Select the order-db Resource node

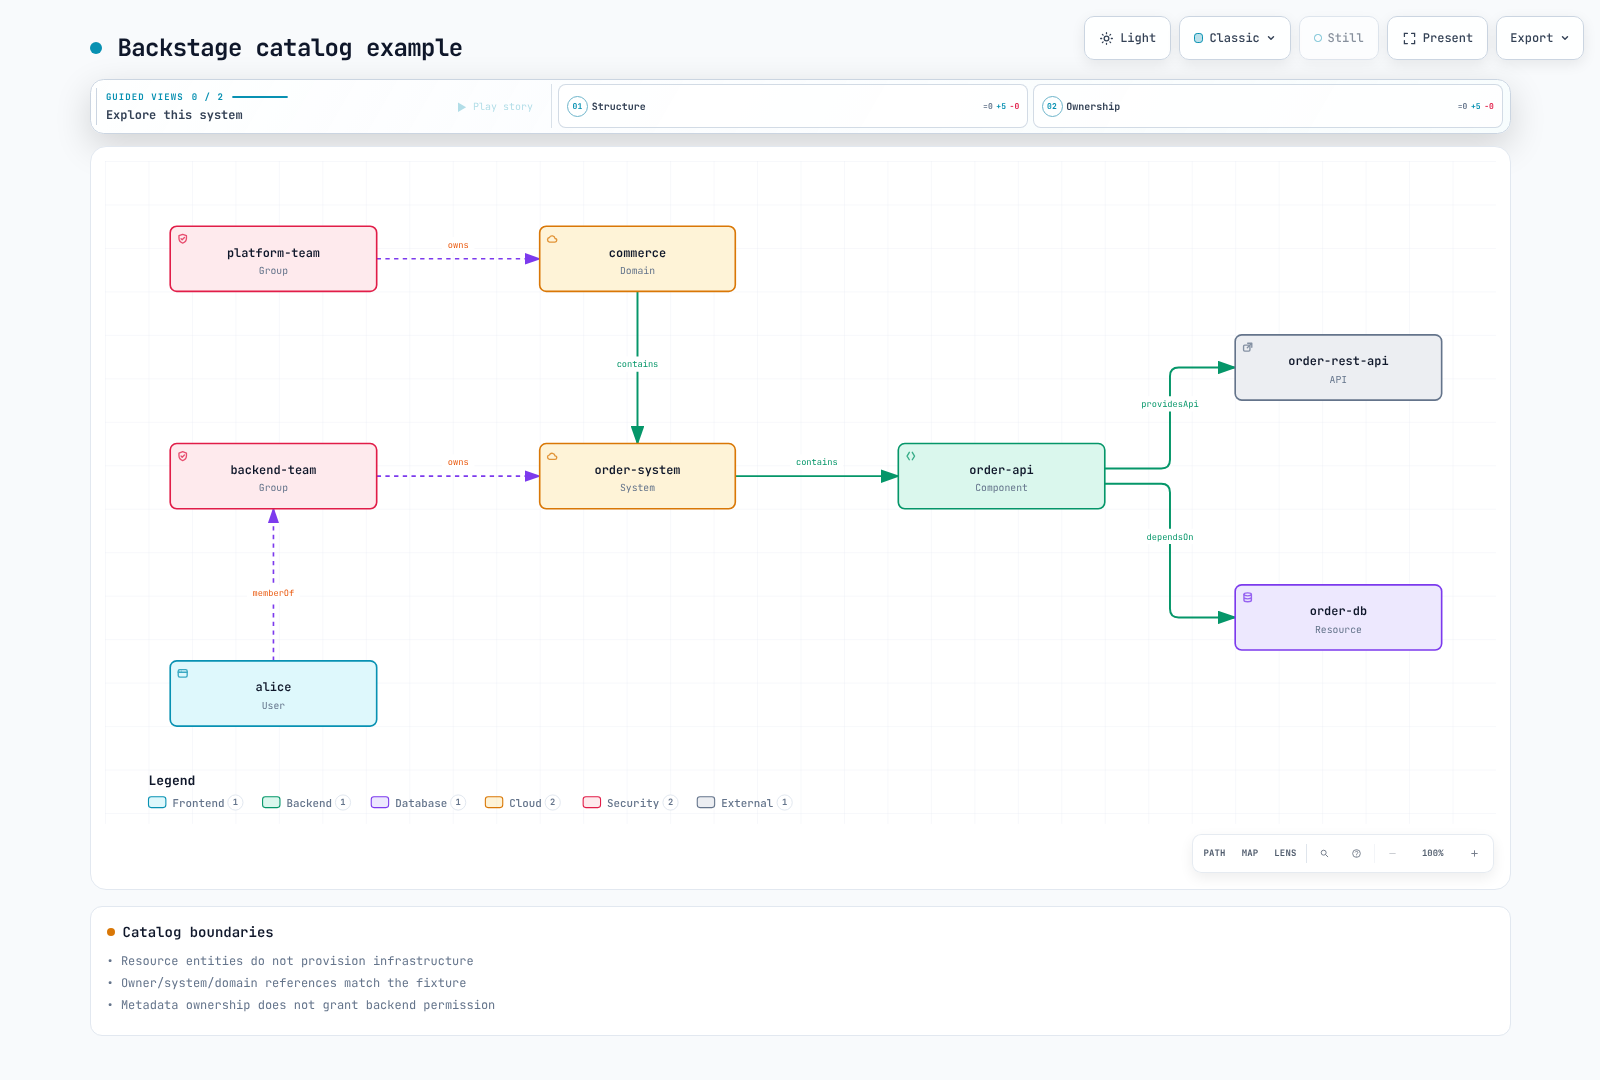(1338, 617)
